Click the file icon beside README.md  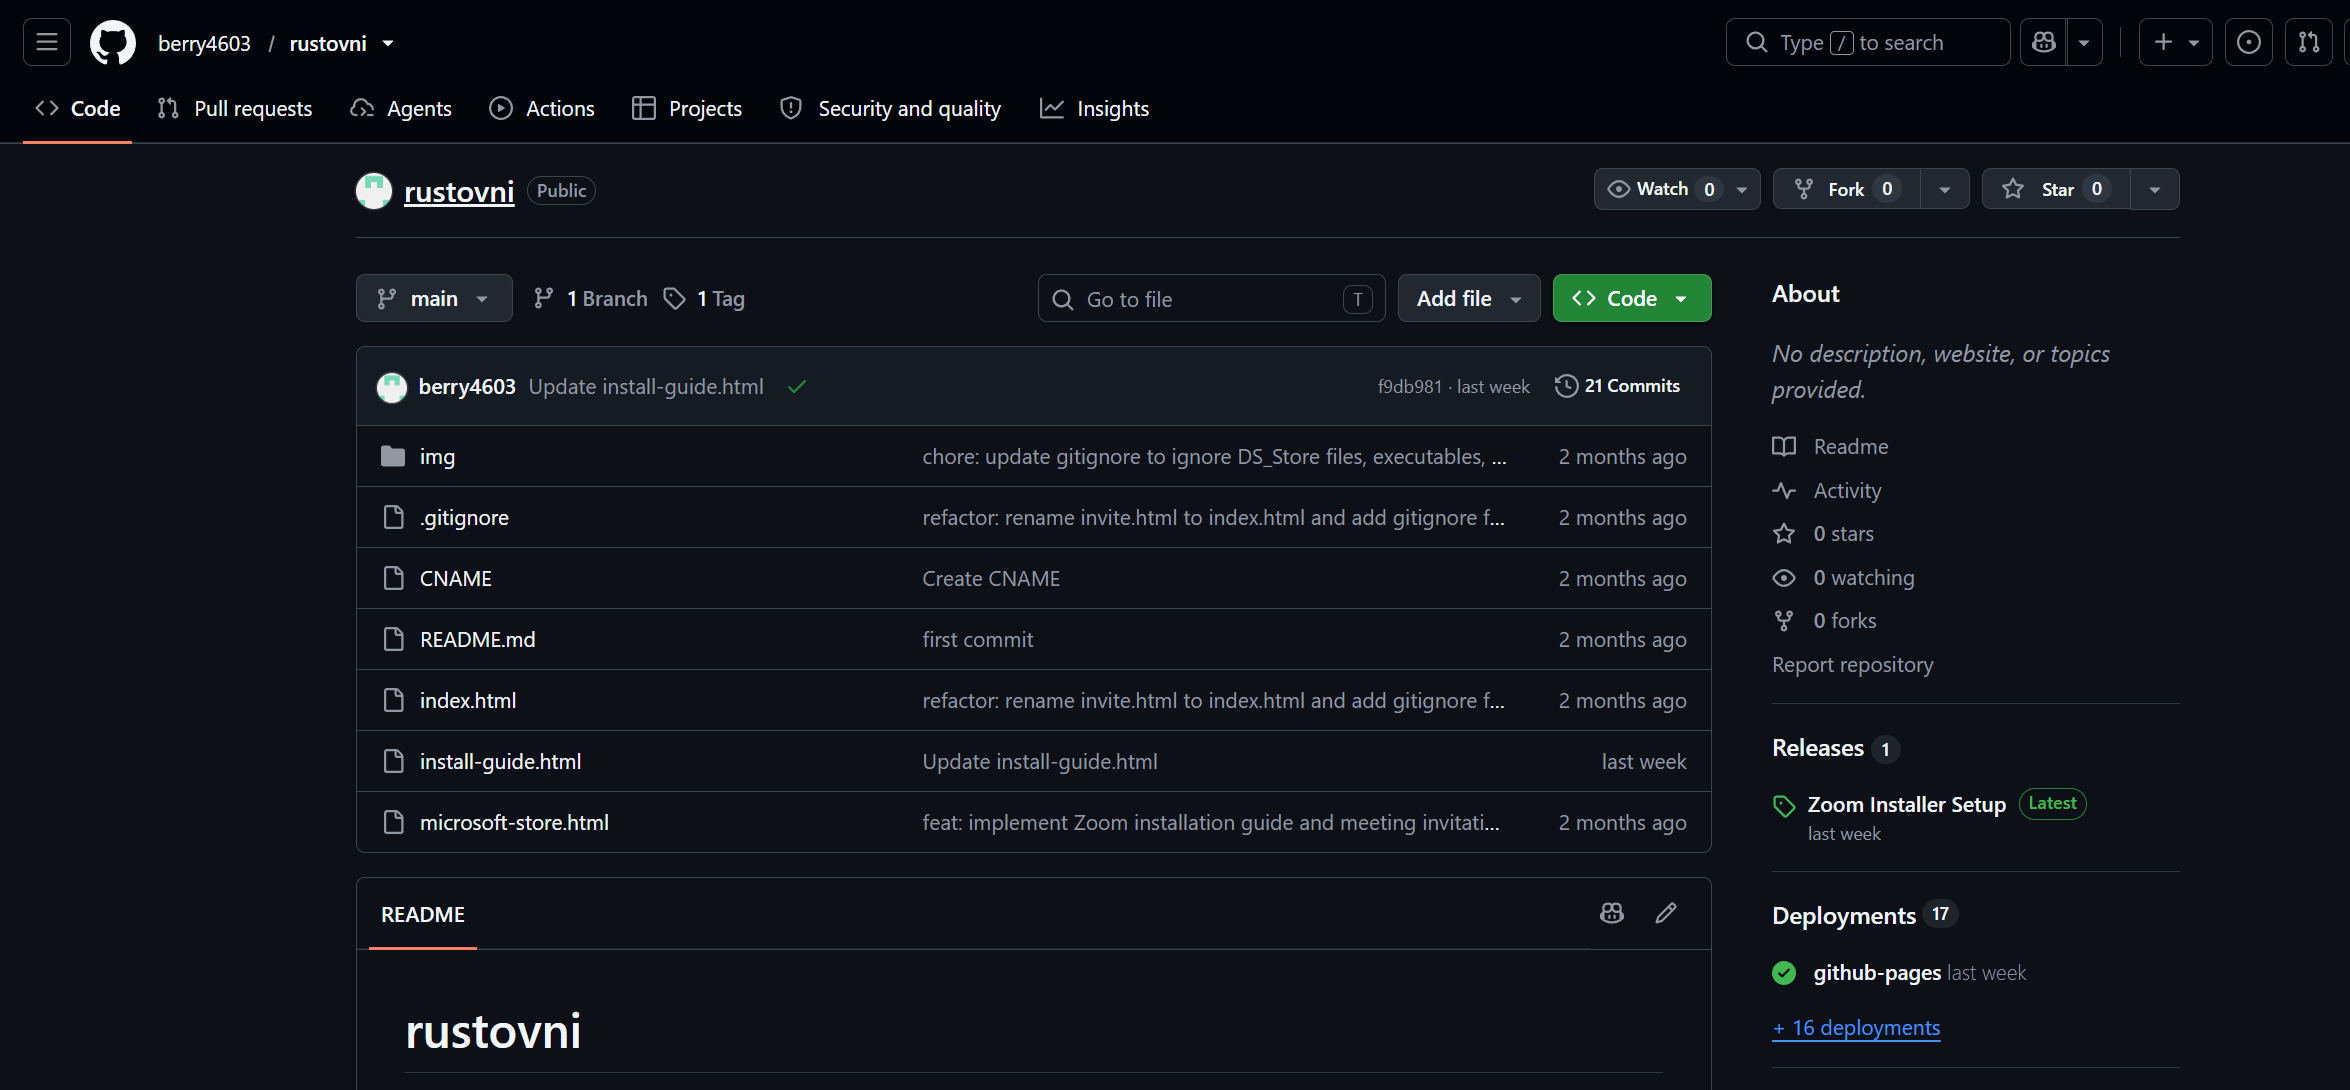coord(393,640)
